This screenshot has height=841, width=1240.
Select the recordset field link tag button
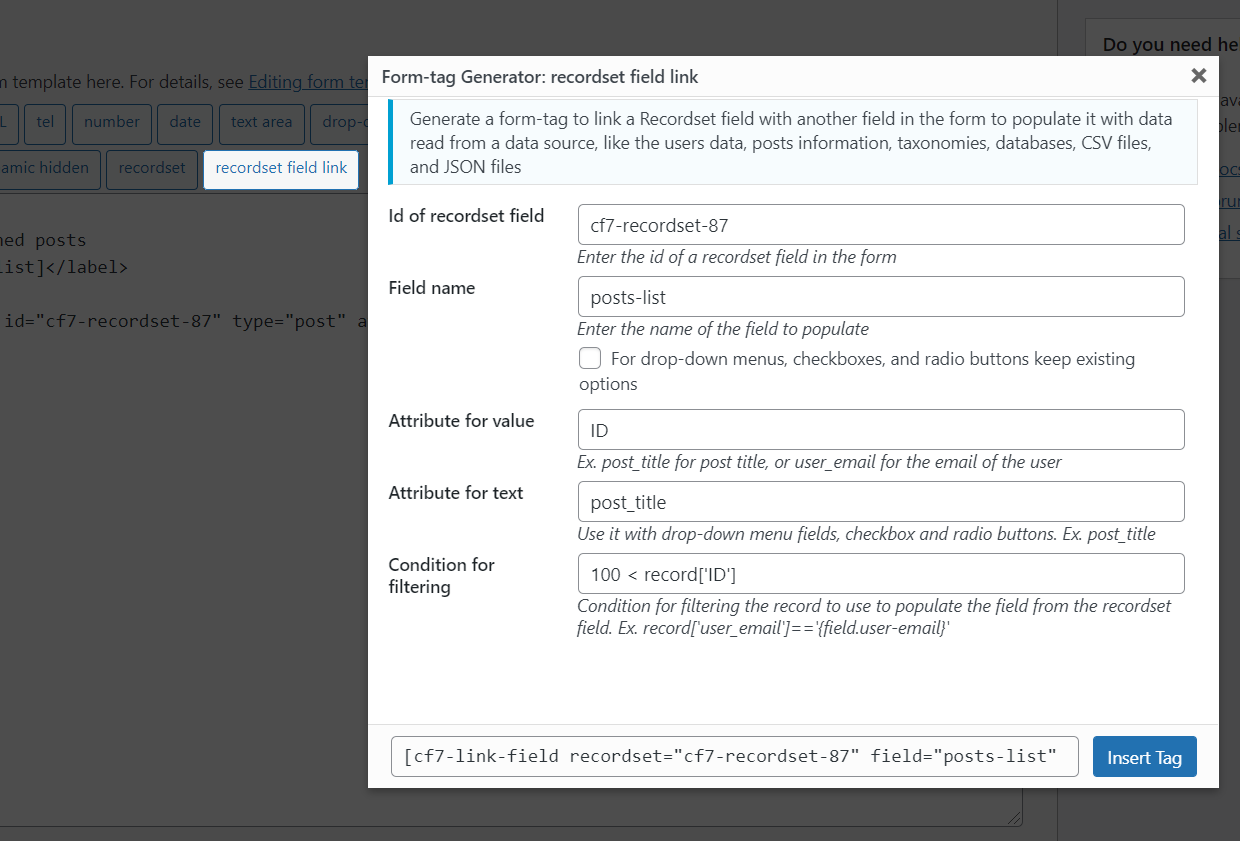(281, 169)
